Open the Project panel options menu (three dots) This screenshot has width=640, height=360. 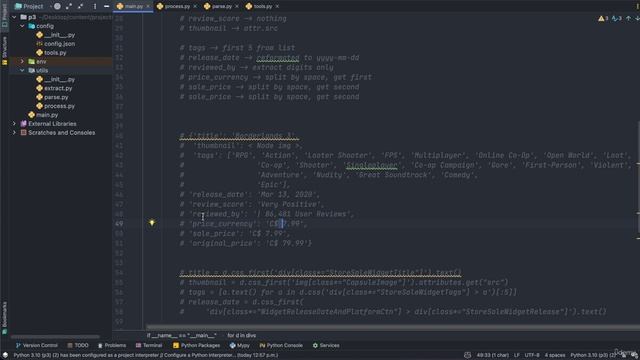tap(95, 6)
